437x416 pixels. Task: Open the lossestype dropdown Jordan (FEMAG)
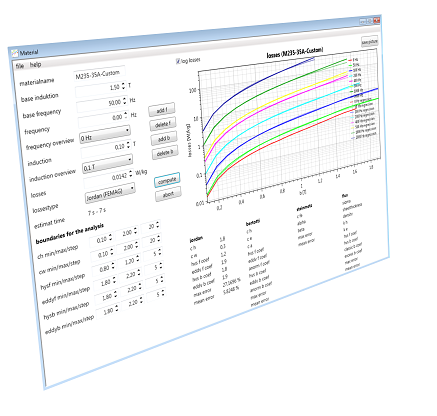(110, 194)
